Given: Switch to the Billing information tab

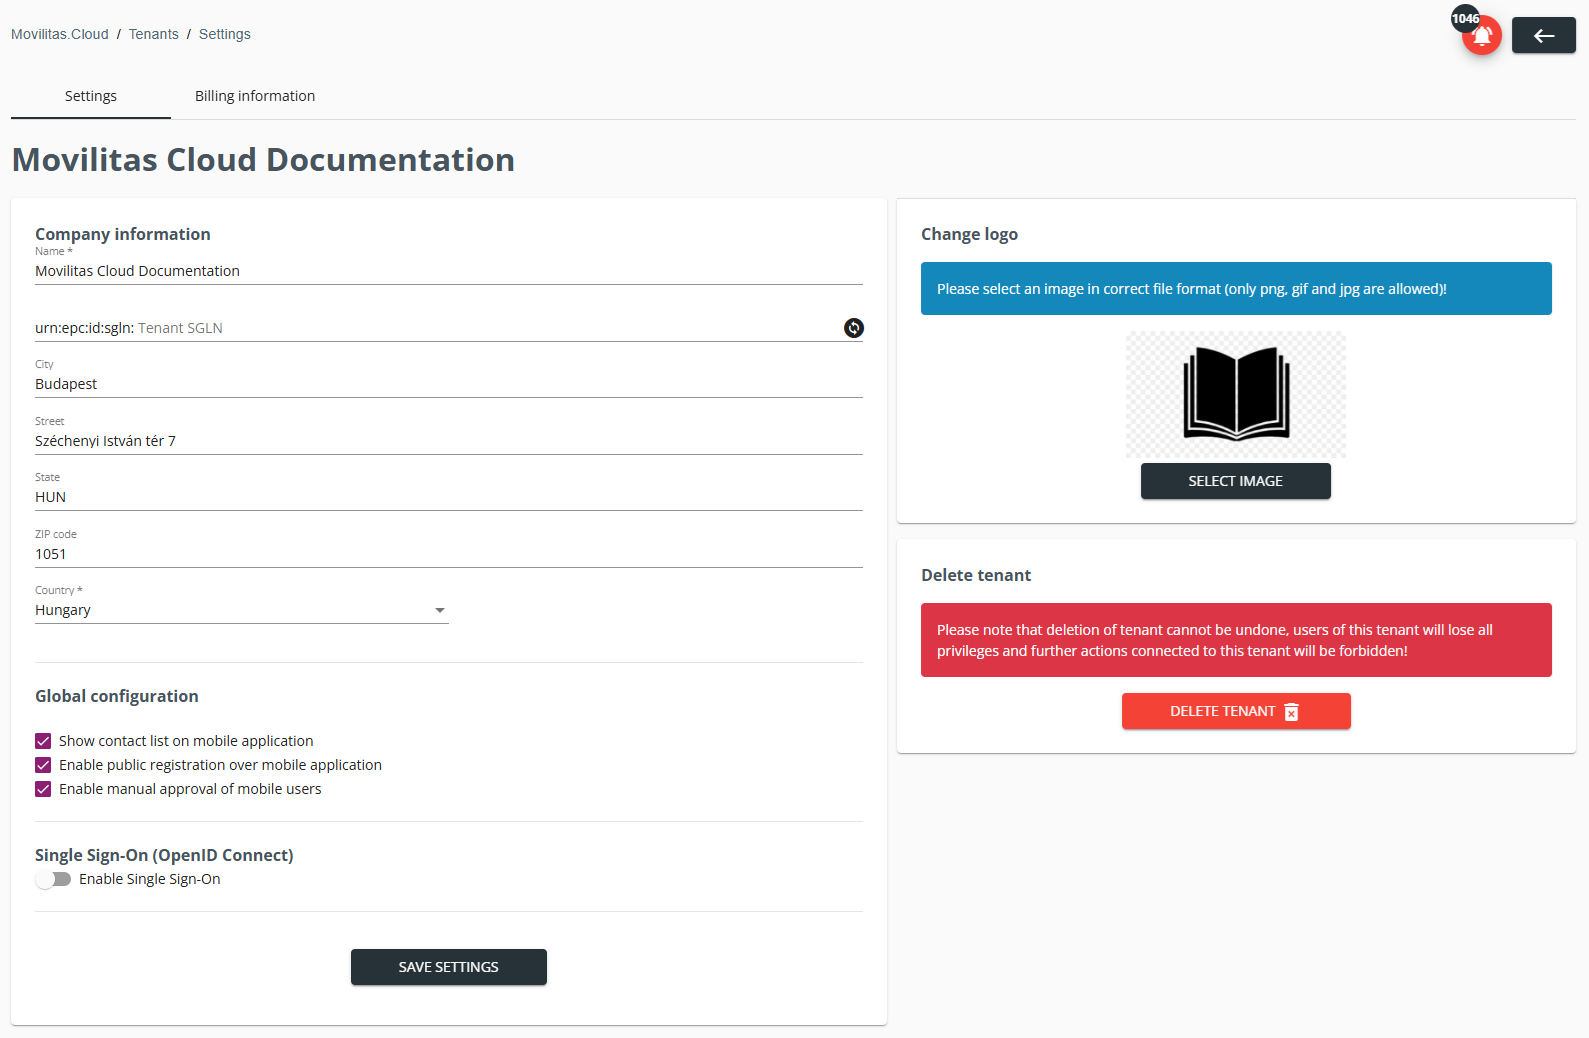Looking at the screenshot, I should click(x=255, y=96).
